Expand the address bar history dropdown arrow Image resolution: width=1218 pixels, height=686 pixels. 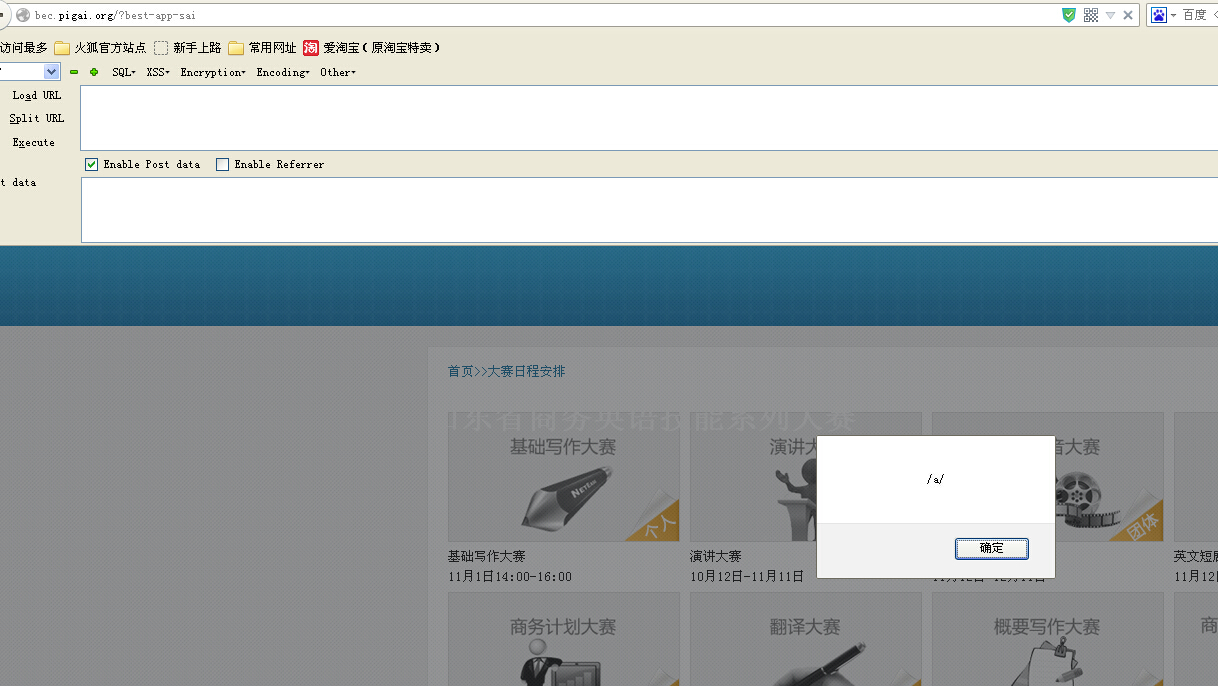click(x=1110, y=15)
